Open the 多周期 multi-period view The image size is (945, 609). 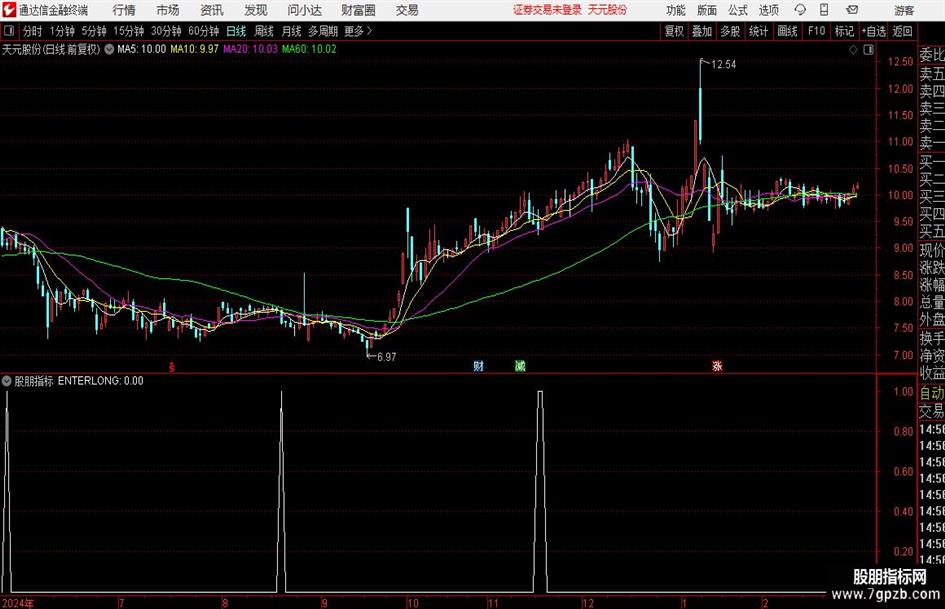[323, 31]
